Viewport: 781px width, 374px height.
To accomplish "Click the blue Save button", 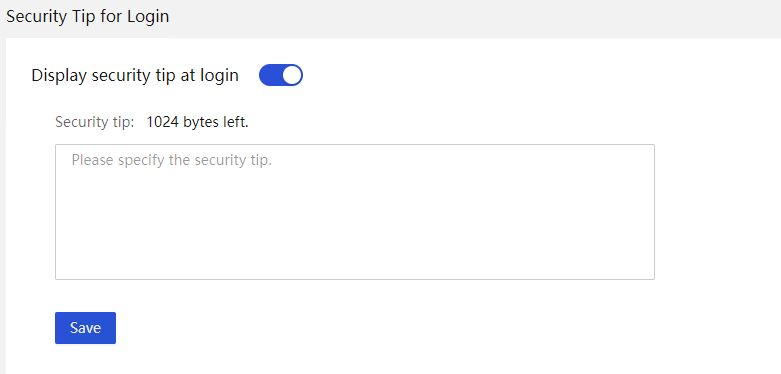I will click(85, 328).
